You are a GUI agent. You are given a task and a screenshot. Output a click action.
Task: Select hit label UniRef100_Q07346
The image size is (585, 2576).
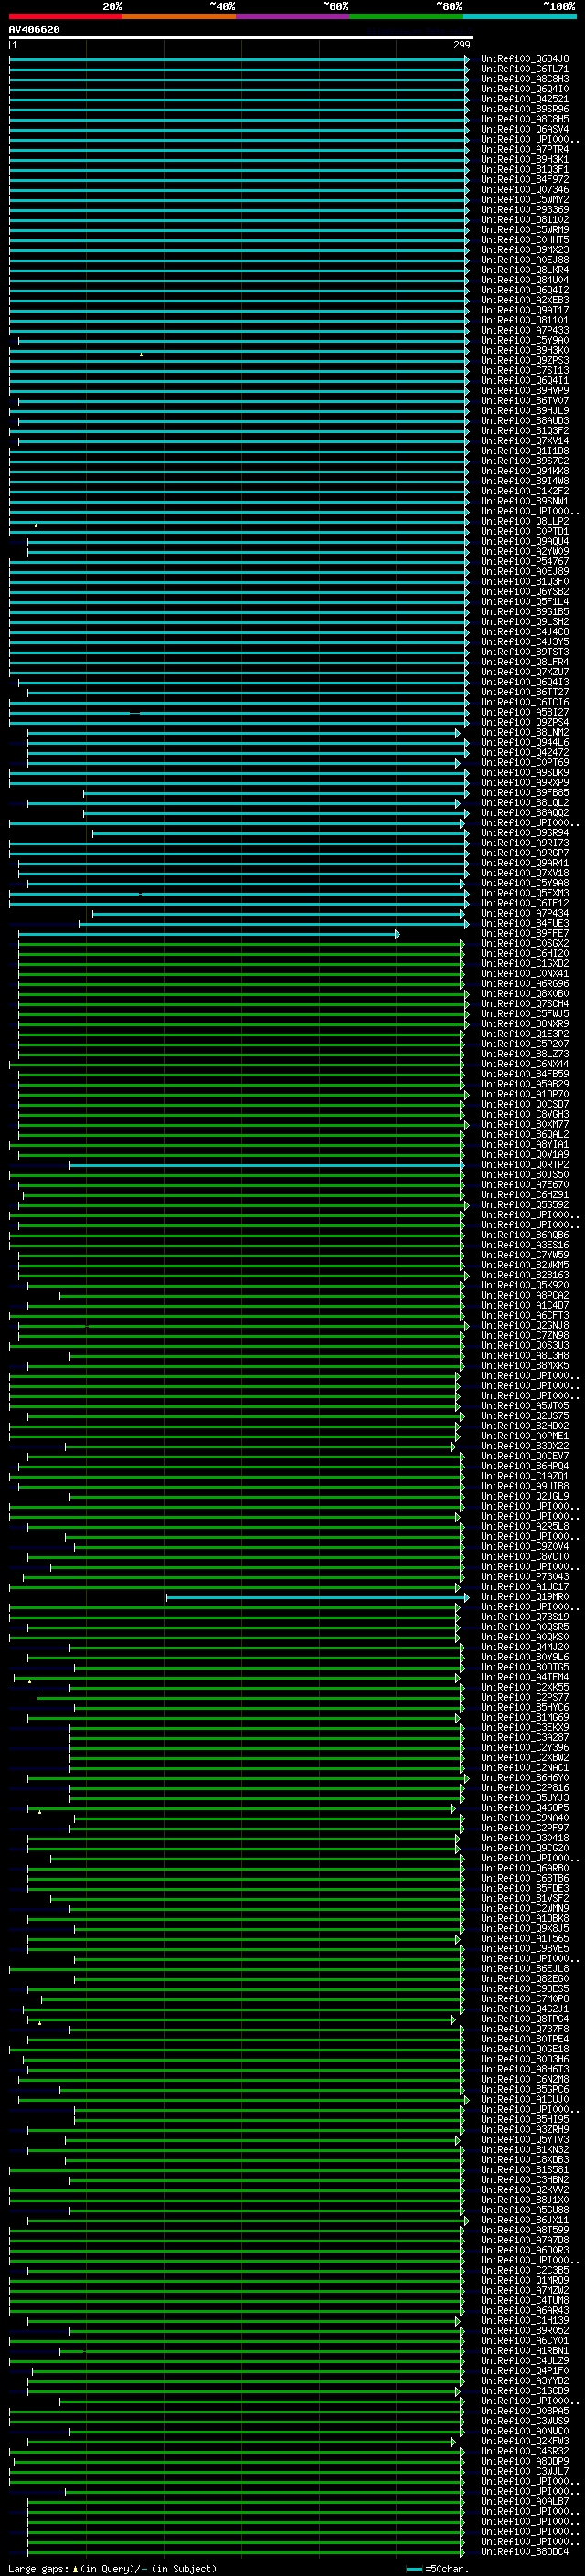tap(525, 190)
